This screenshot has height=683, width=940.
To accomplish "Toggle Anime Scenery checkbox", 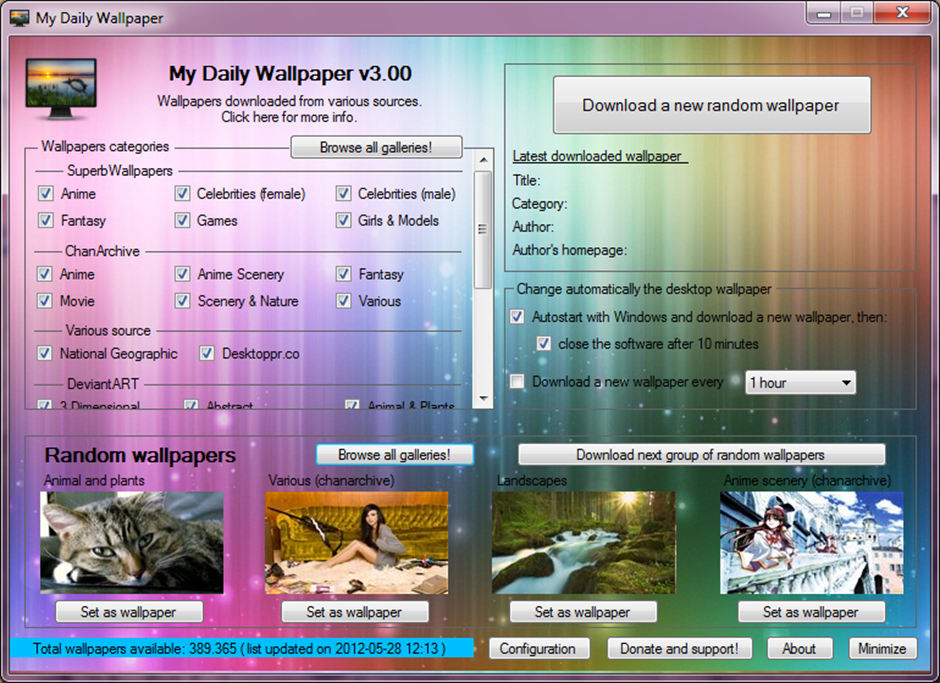I will 182,274.
